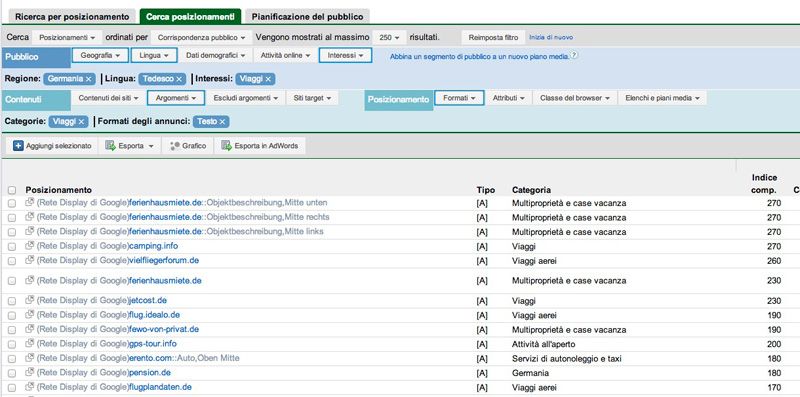
Task: Expand the Attributi dropdown
Action: coord(509,98)
